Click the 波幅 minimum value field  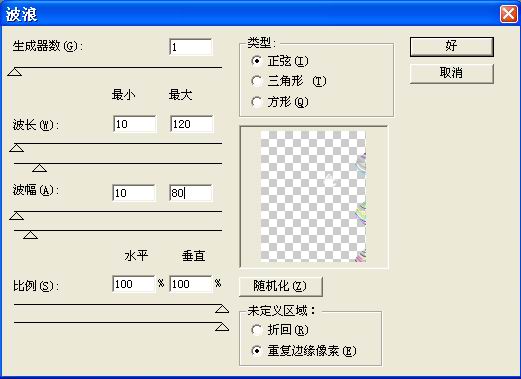tap(134, 193)
